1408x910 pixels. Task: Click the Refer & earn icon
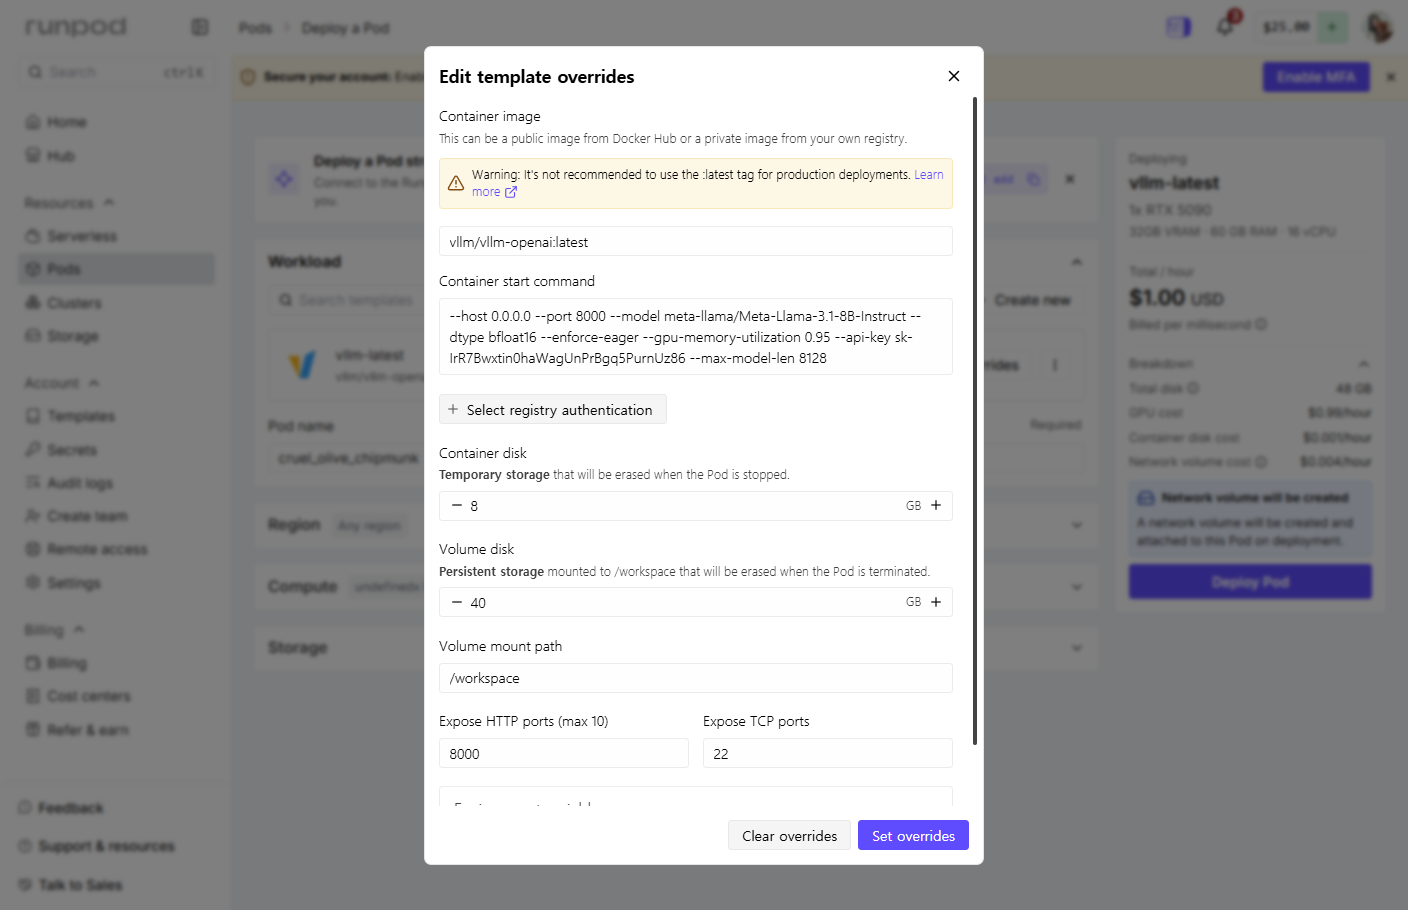[x=33, y=730]
